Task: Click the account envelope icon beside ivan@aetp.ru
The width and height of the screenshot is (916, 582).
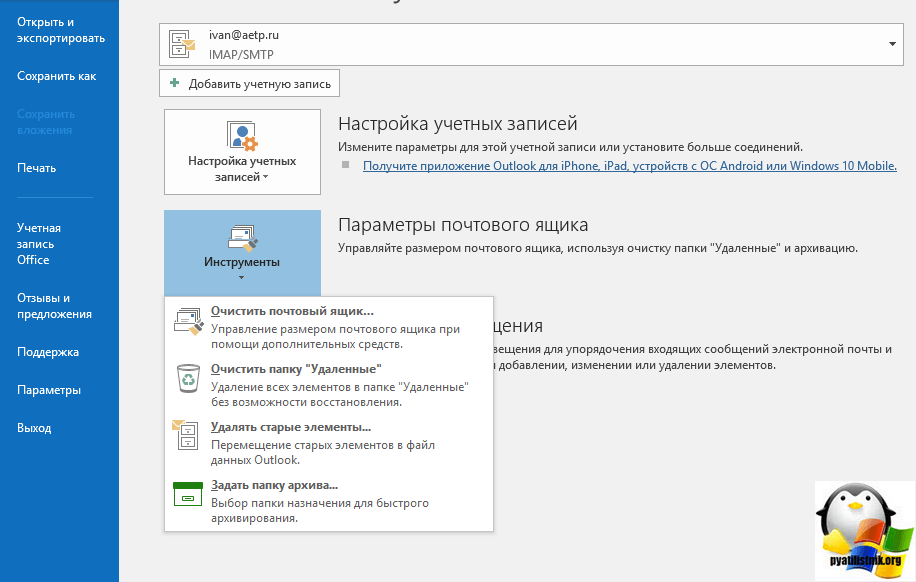Action: [182, 43]
